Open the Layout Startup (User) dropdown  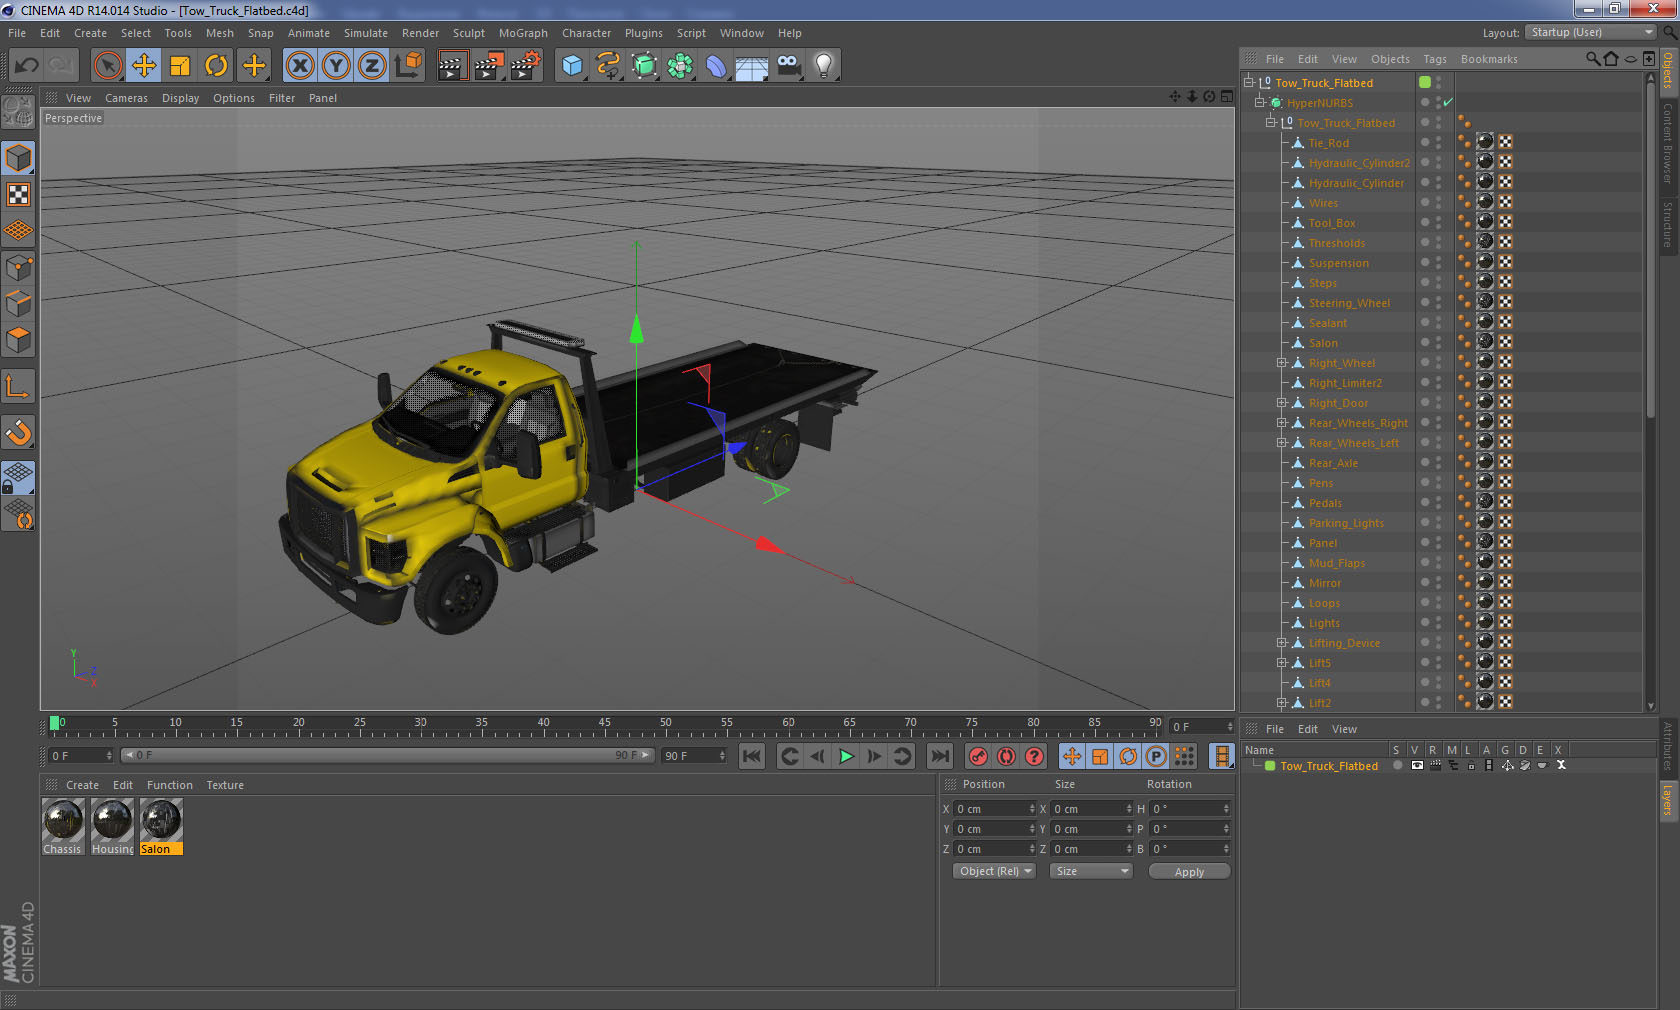1590,33
